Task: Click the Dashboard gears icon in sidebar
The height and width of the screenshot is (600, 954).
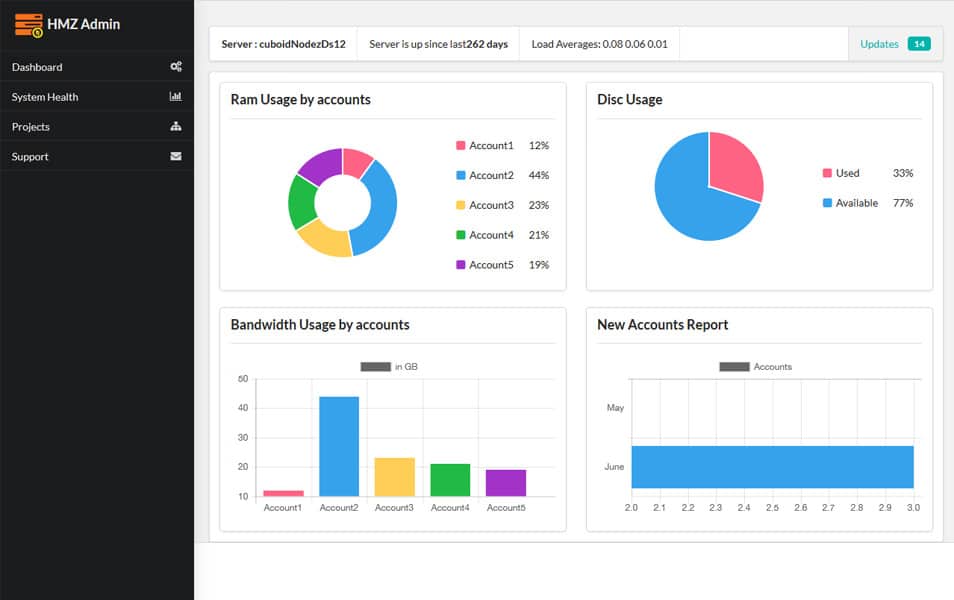Action: coord(177,67)
